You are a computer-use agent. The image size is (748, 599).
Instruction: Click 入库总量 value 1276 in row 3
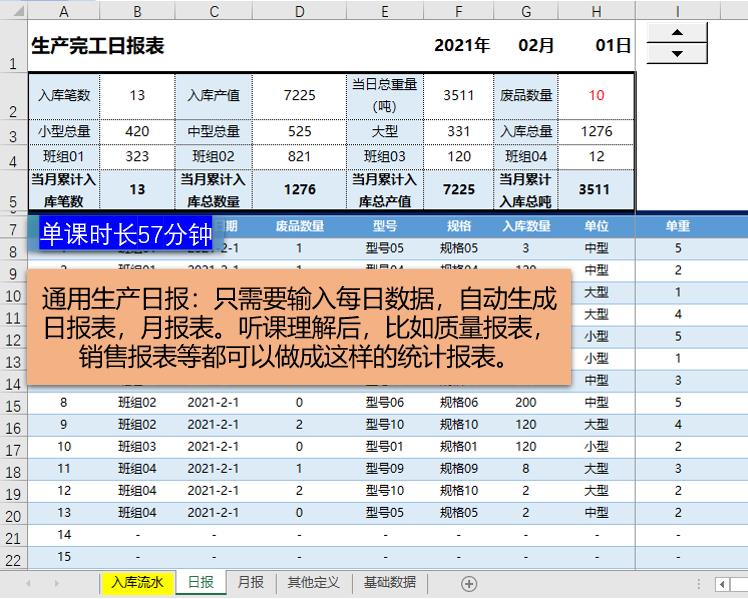point(596,131)
